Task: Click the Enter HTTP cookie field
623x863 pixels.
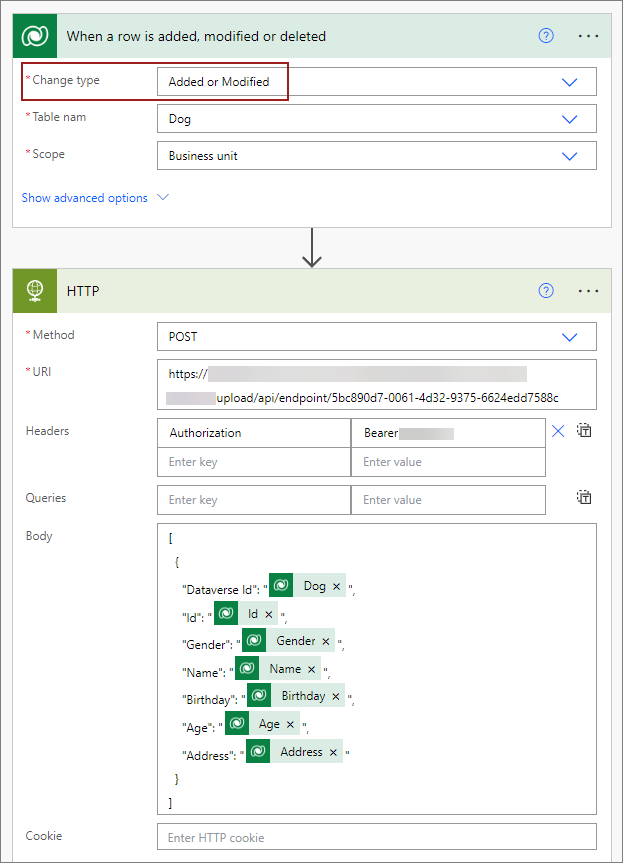Action: [x=377, y=837]
